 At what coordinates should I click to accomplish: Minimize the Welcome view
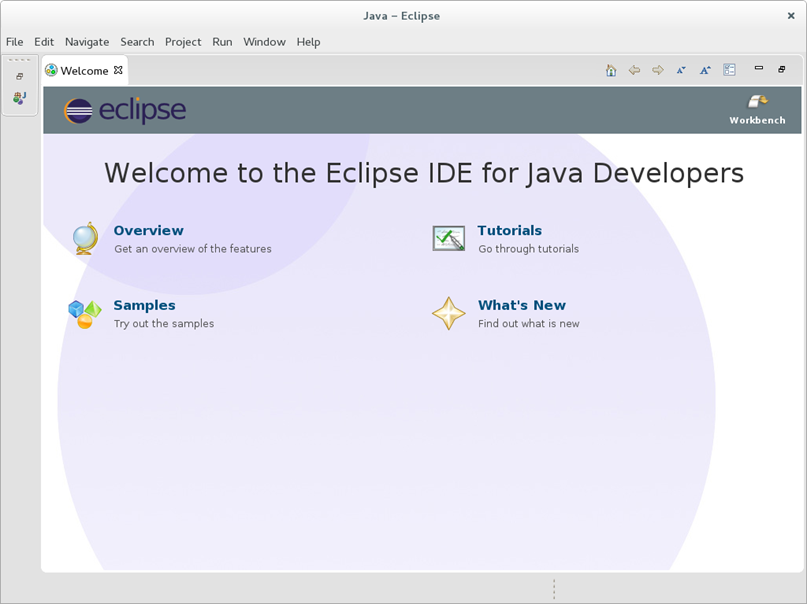[759, 68]
